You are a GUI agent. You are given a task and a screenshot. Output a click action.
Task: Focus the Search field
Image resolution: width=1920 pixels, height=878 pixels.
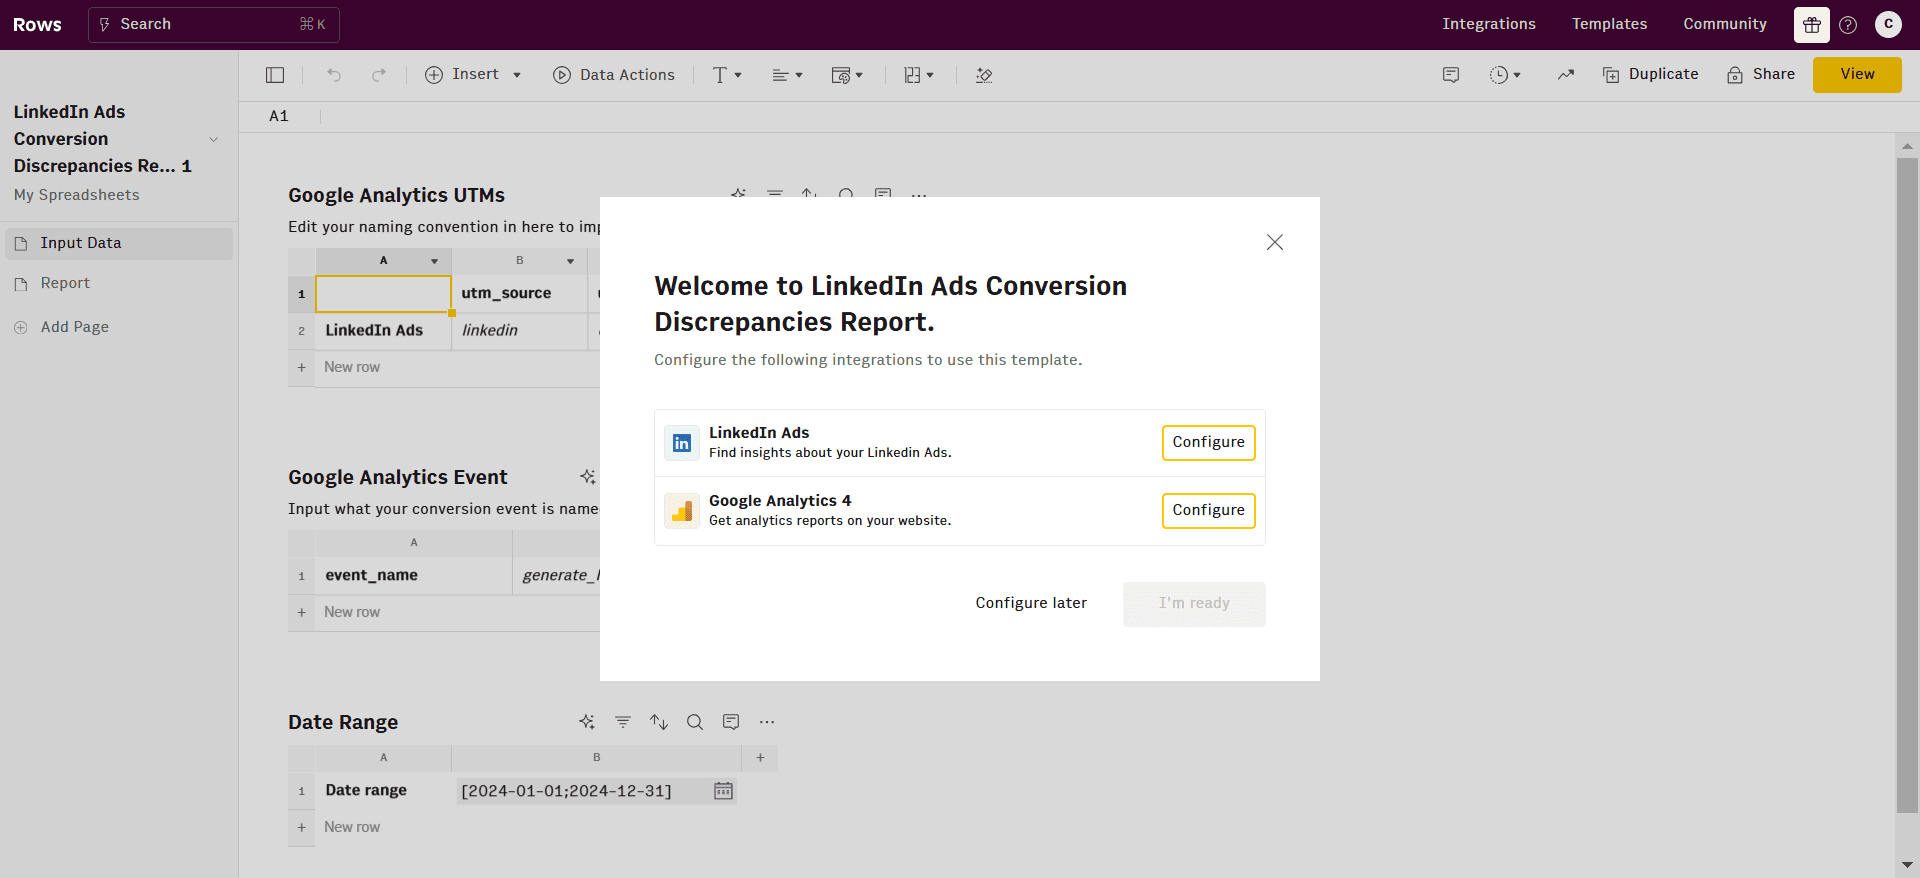pyautogui.click(x=214, y=25)
